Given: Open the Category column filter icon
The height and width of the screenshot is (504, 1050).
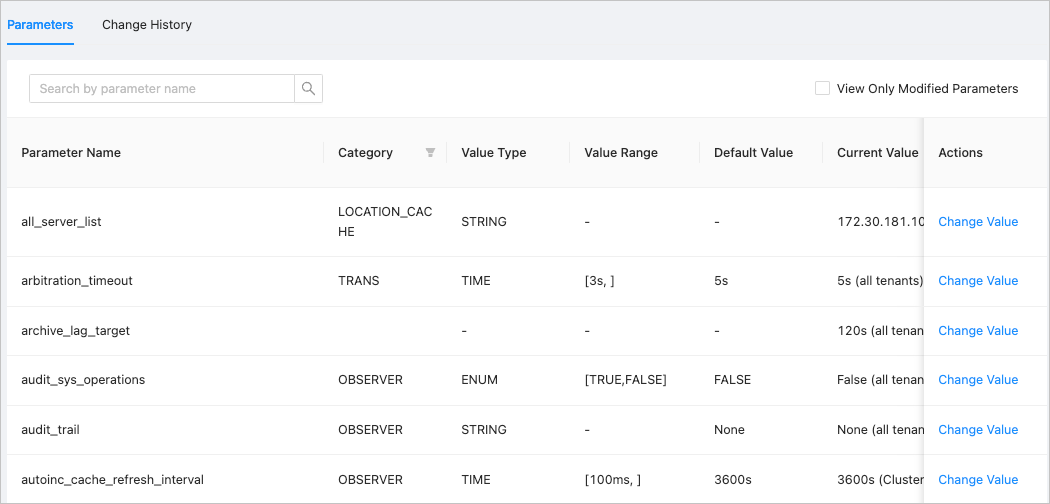Looking at the screenshot, I should [x=430, y=153].
